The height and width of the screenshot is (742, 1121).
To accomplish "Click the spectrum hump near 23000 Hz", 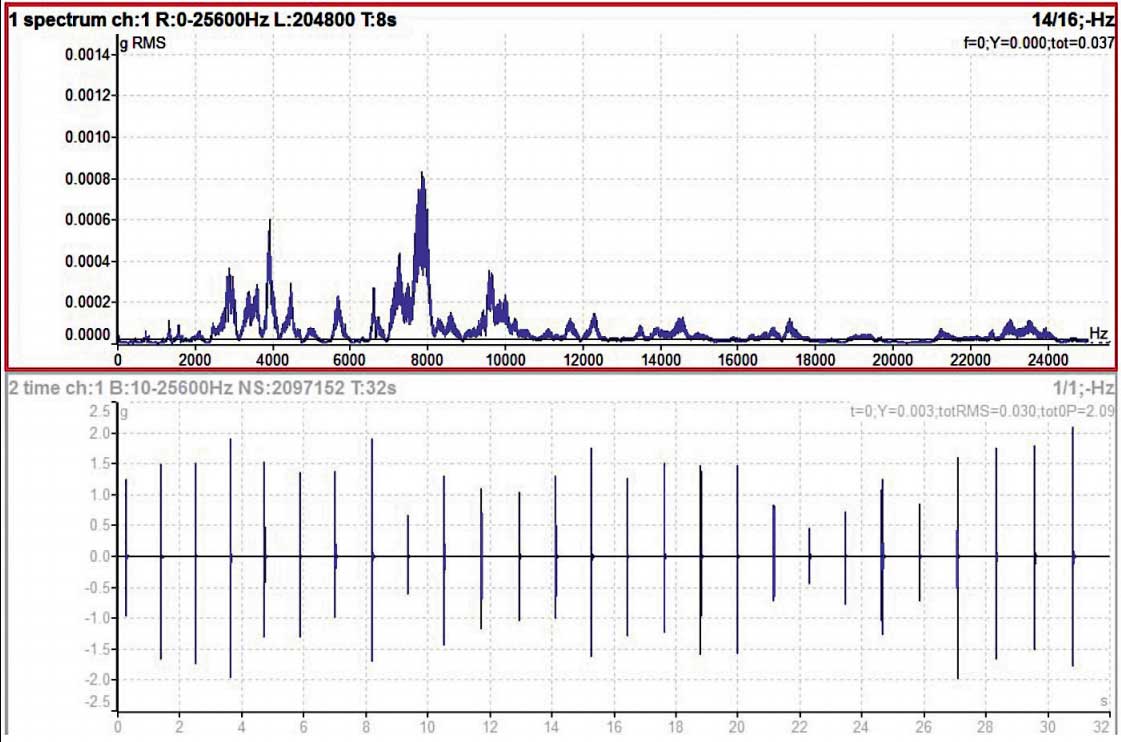I will click(x=1010, y=326).
